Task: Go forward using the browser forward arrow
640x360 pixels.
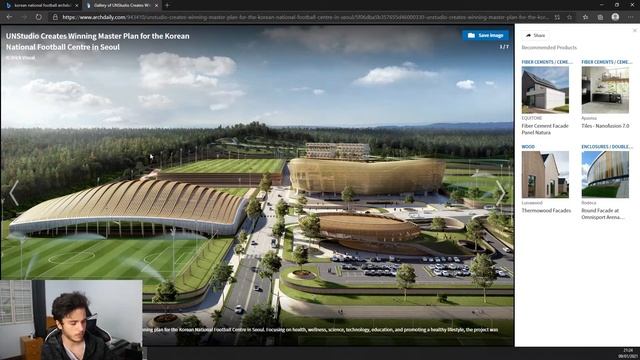Action: pos(24,17)
